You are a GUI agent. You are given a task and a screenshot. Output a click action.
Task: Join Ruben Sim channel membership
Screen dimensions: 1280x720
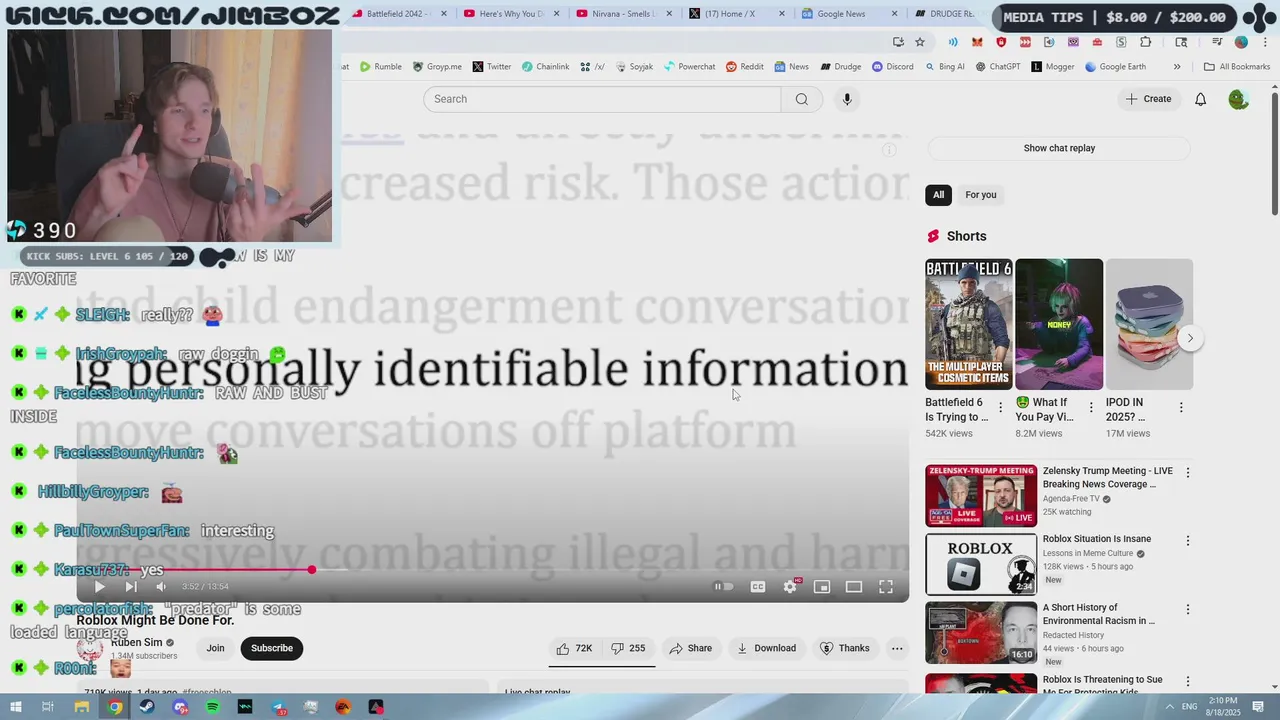click(x=215, y=648)
